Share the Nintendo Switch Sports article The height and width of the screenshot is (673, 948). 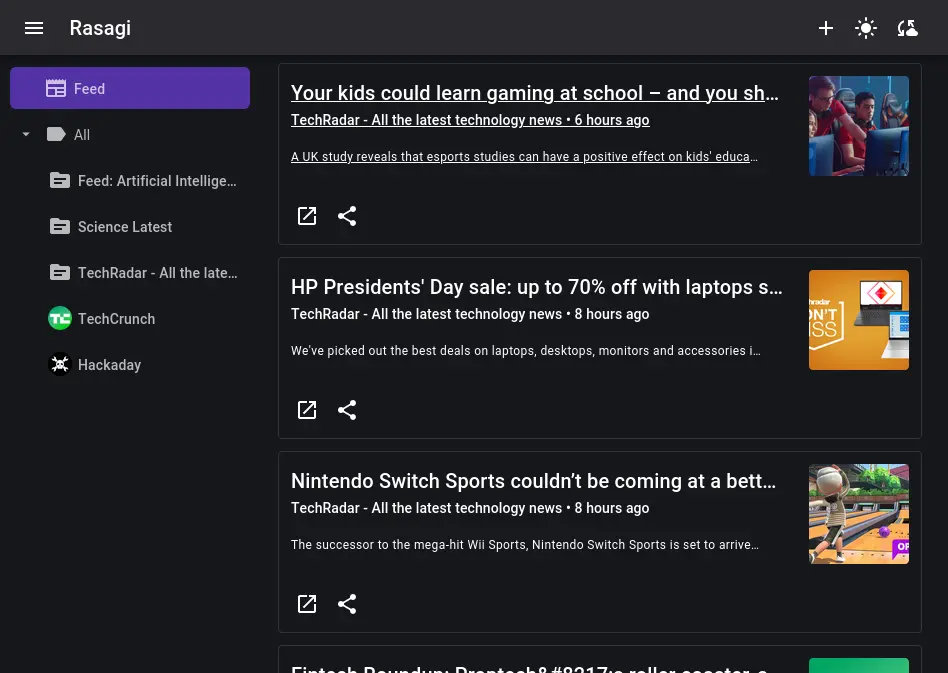pos(347,604)
